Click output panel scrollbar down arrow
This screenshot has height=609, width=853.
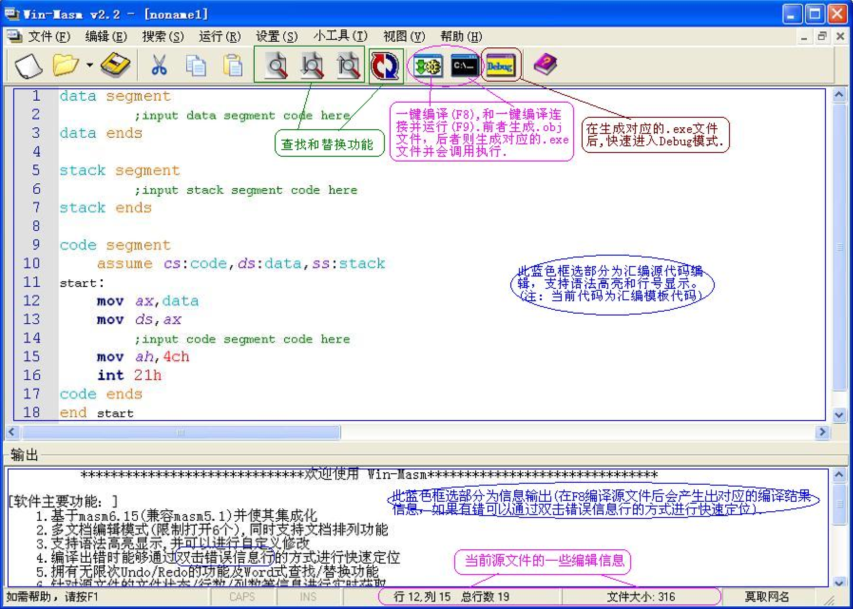pos(839,581)
